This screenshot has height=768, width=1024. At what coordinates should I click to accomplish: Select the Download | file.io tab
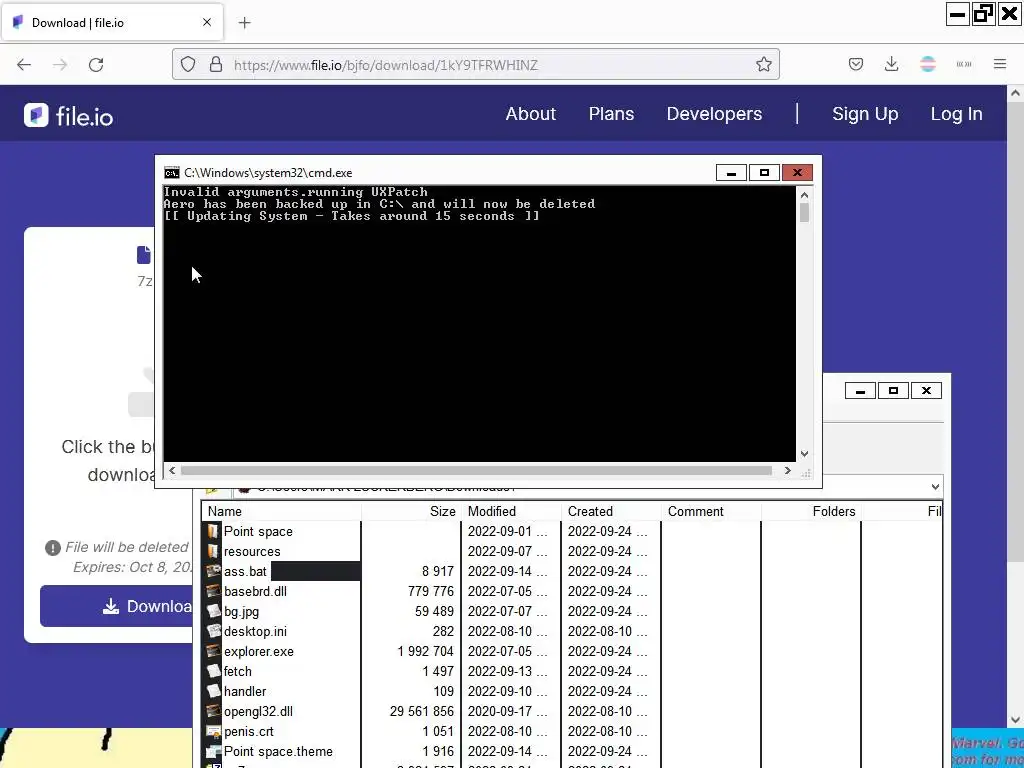112,23
